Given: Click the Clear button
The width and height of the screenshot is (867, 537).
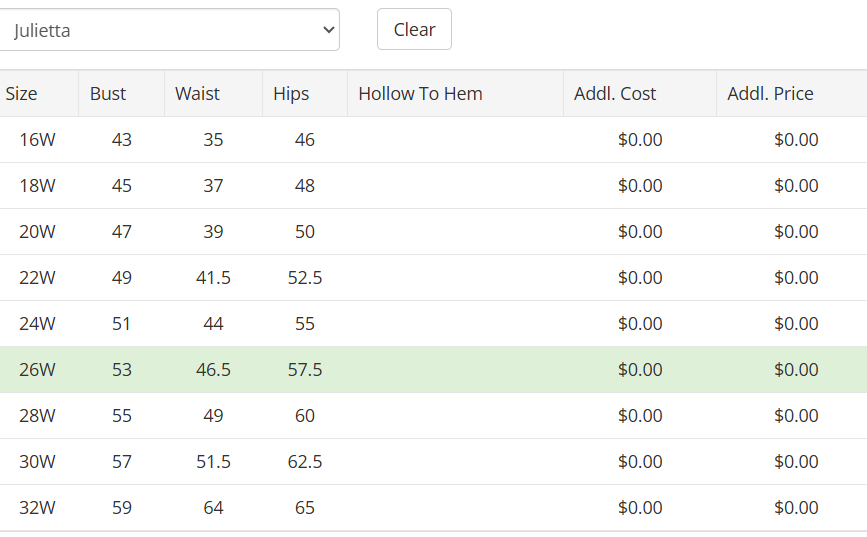Looking at the screenshot, I should click(414, 29).
